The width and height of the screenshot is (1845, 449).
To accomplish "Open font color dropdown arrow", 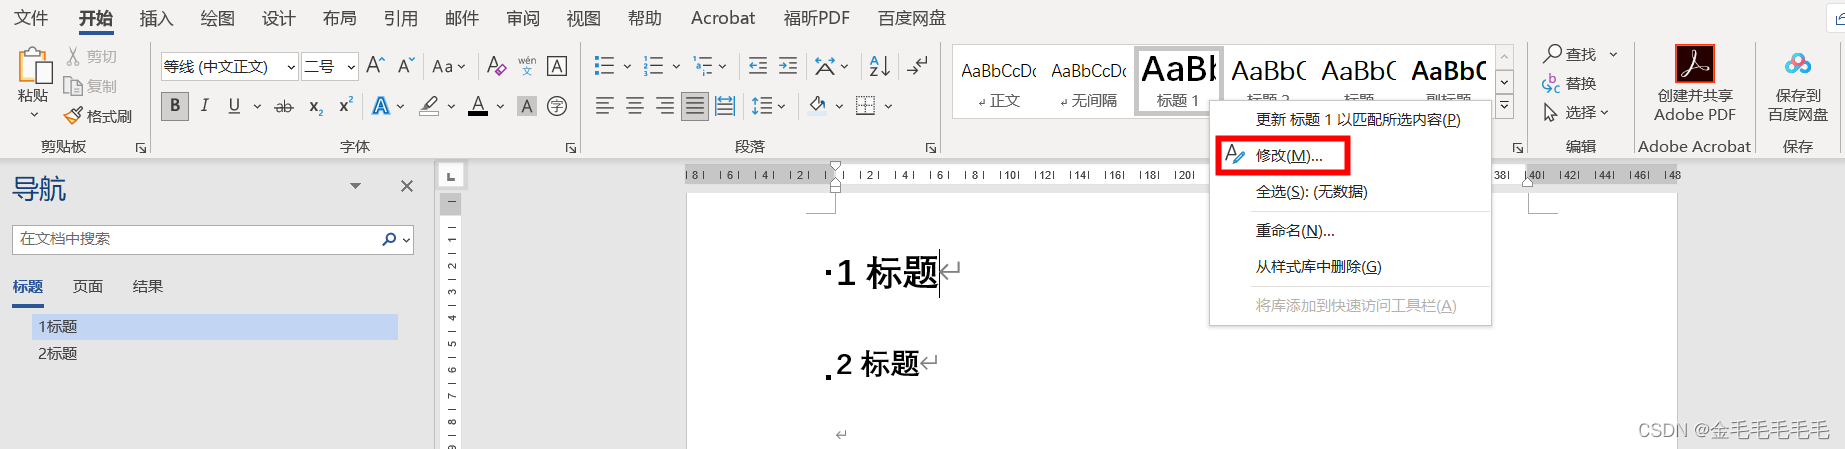I will click(500, 106).
